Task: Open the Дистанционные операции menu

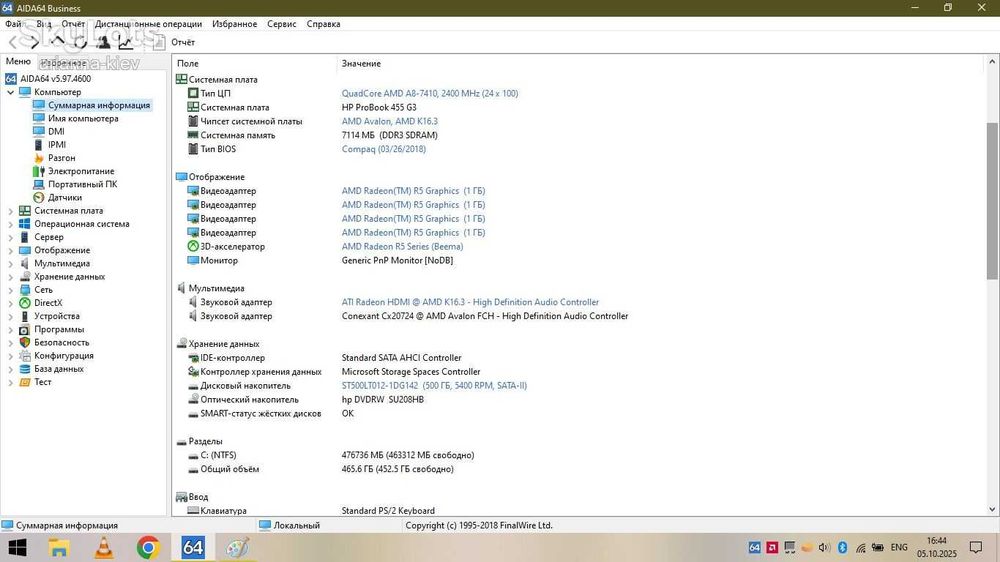Action: [x=149, y=24]
